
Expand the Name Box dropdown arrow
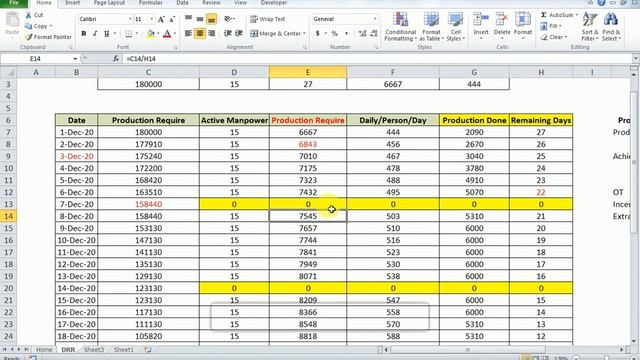(x=75, y=59)
